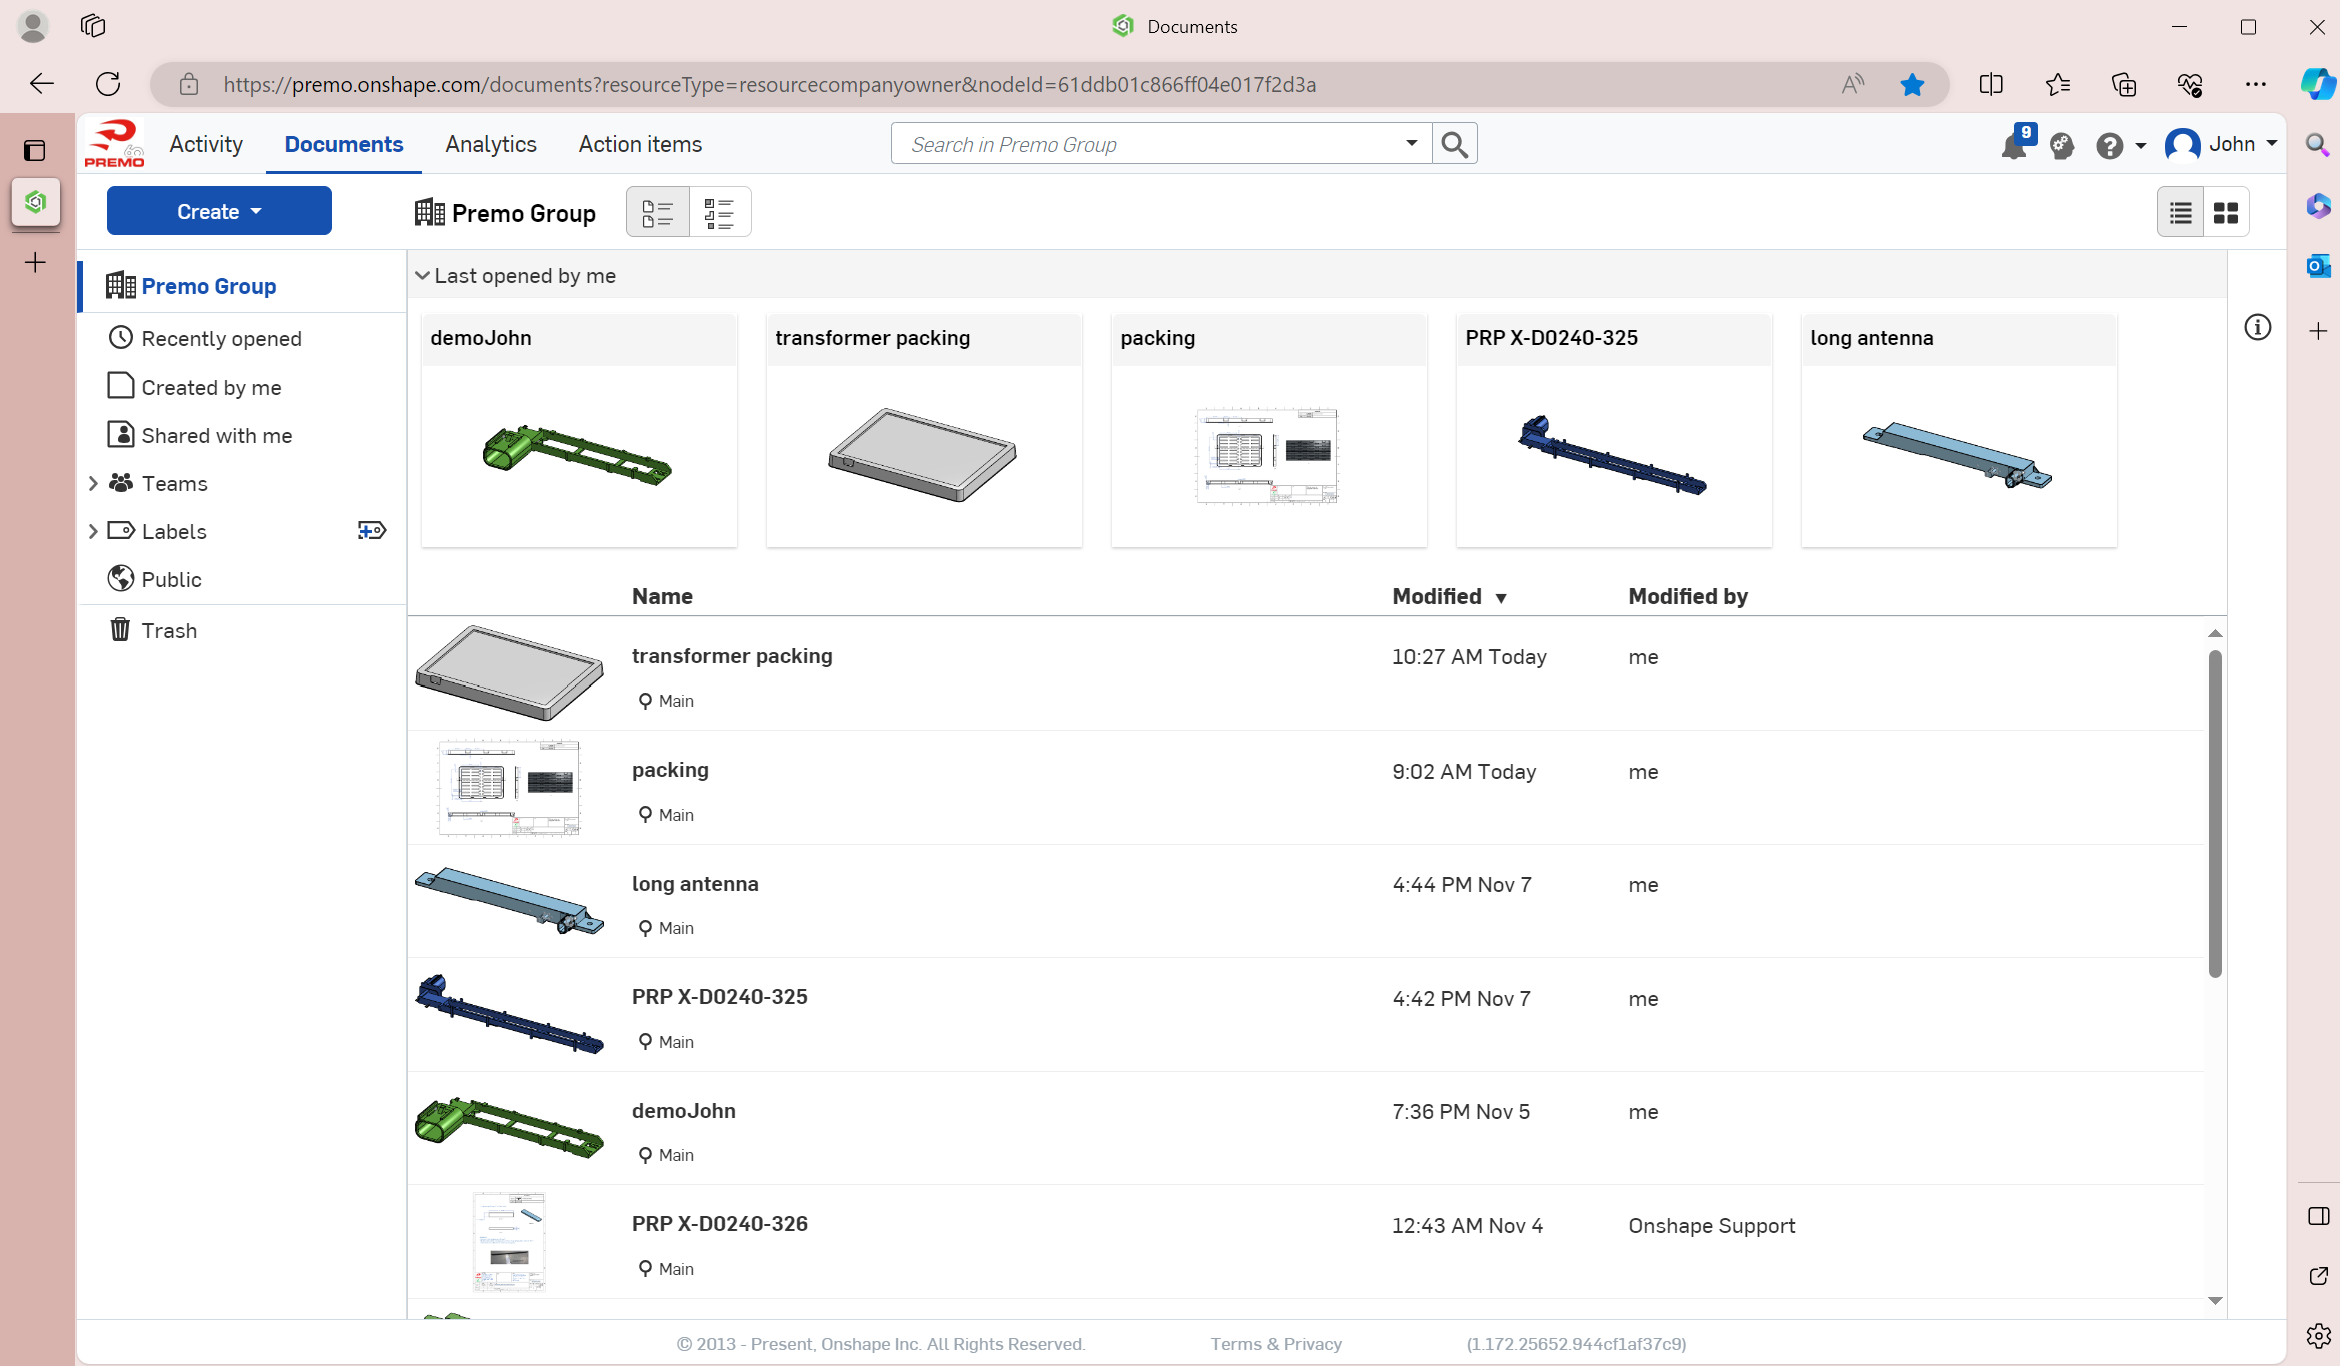Toggle the detailed list density view
Screen dimensions: 2340x1366
(658, 212)
